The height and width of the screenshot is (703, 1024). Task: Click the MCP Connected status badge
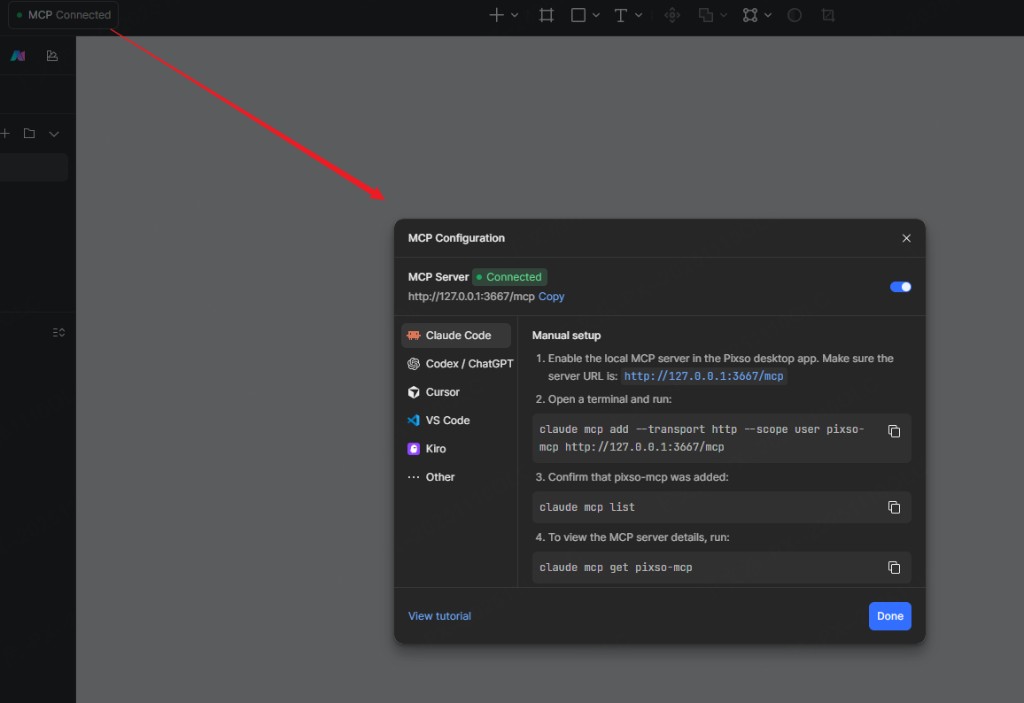(63, 15)
